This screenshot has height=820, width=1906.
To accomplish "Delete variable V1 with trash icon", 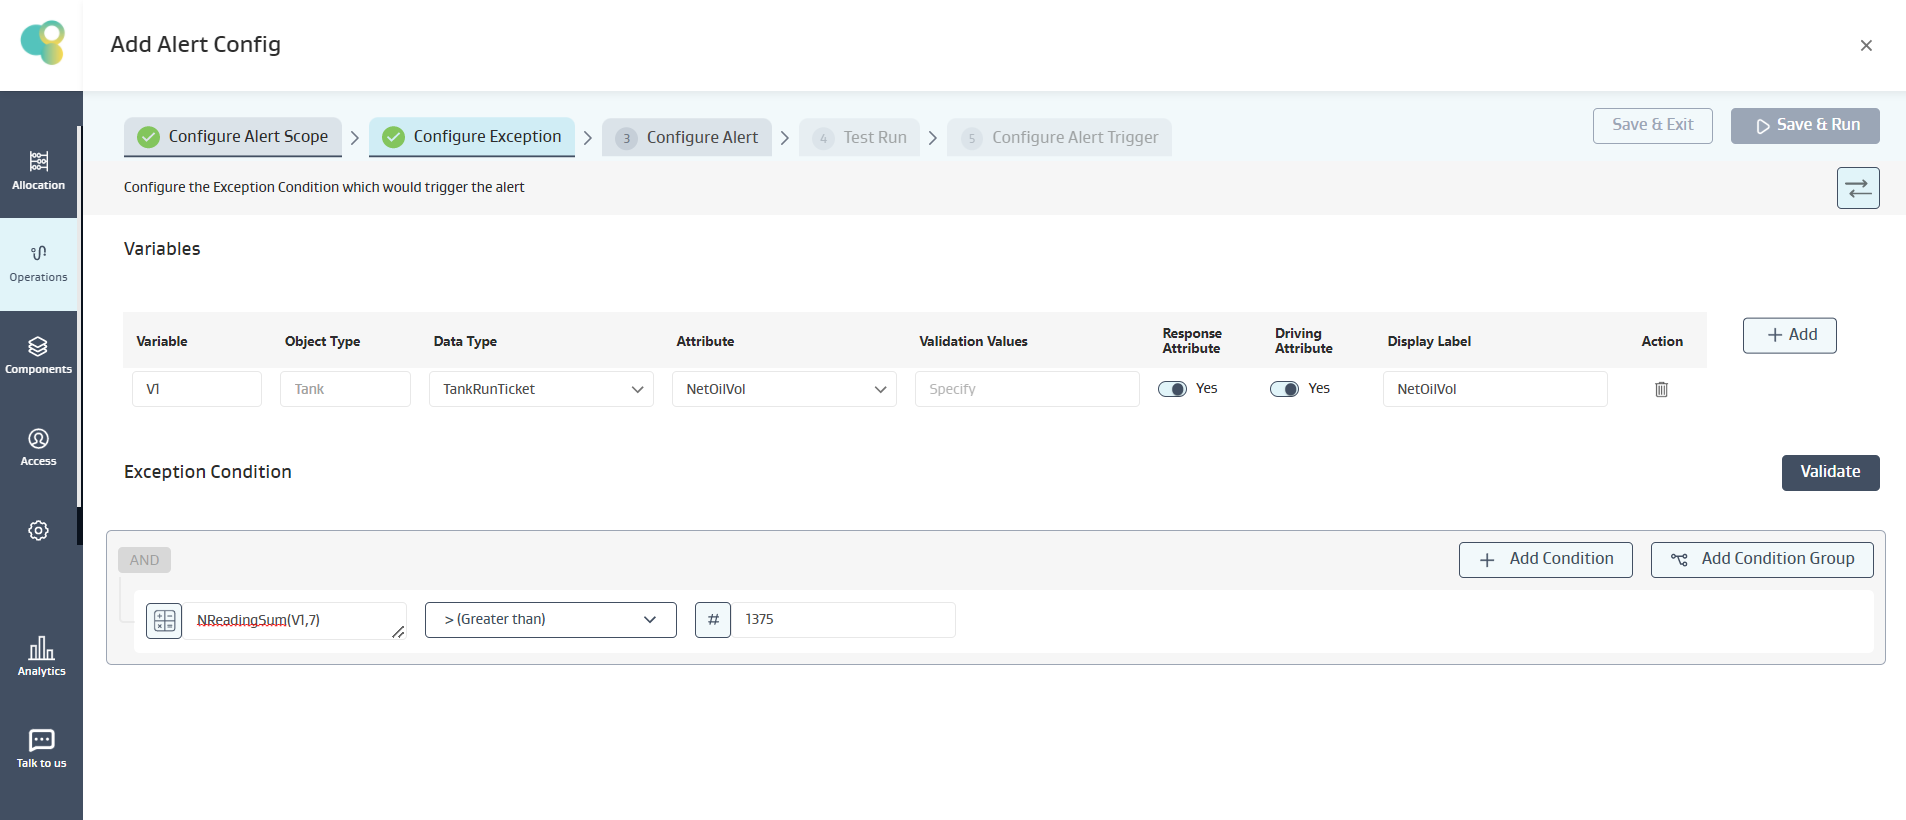I will click(1661, 389).
